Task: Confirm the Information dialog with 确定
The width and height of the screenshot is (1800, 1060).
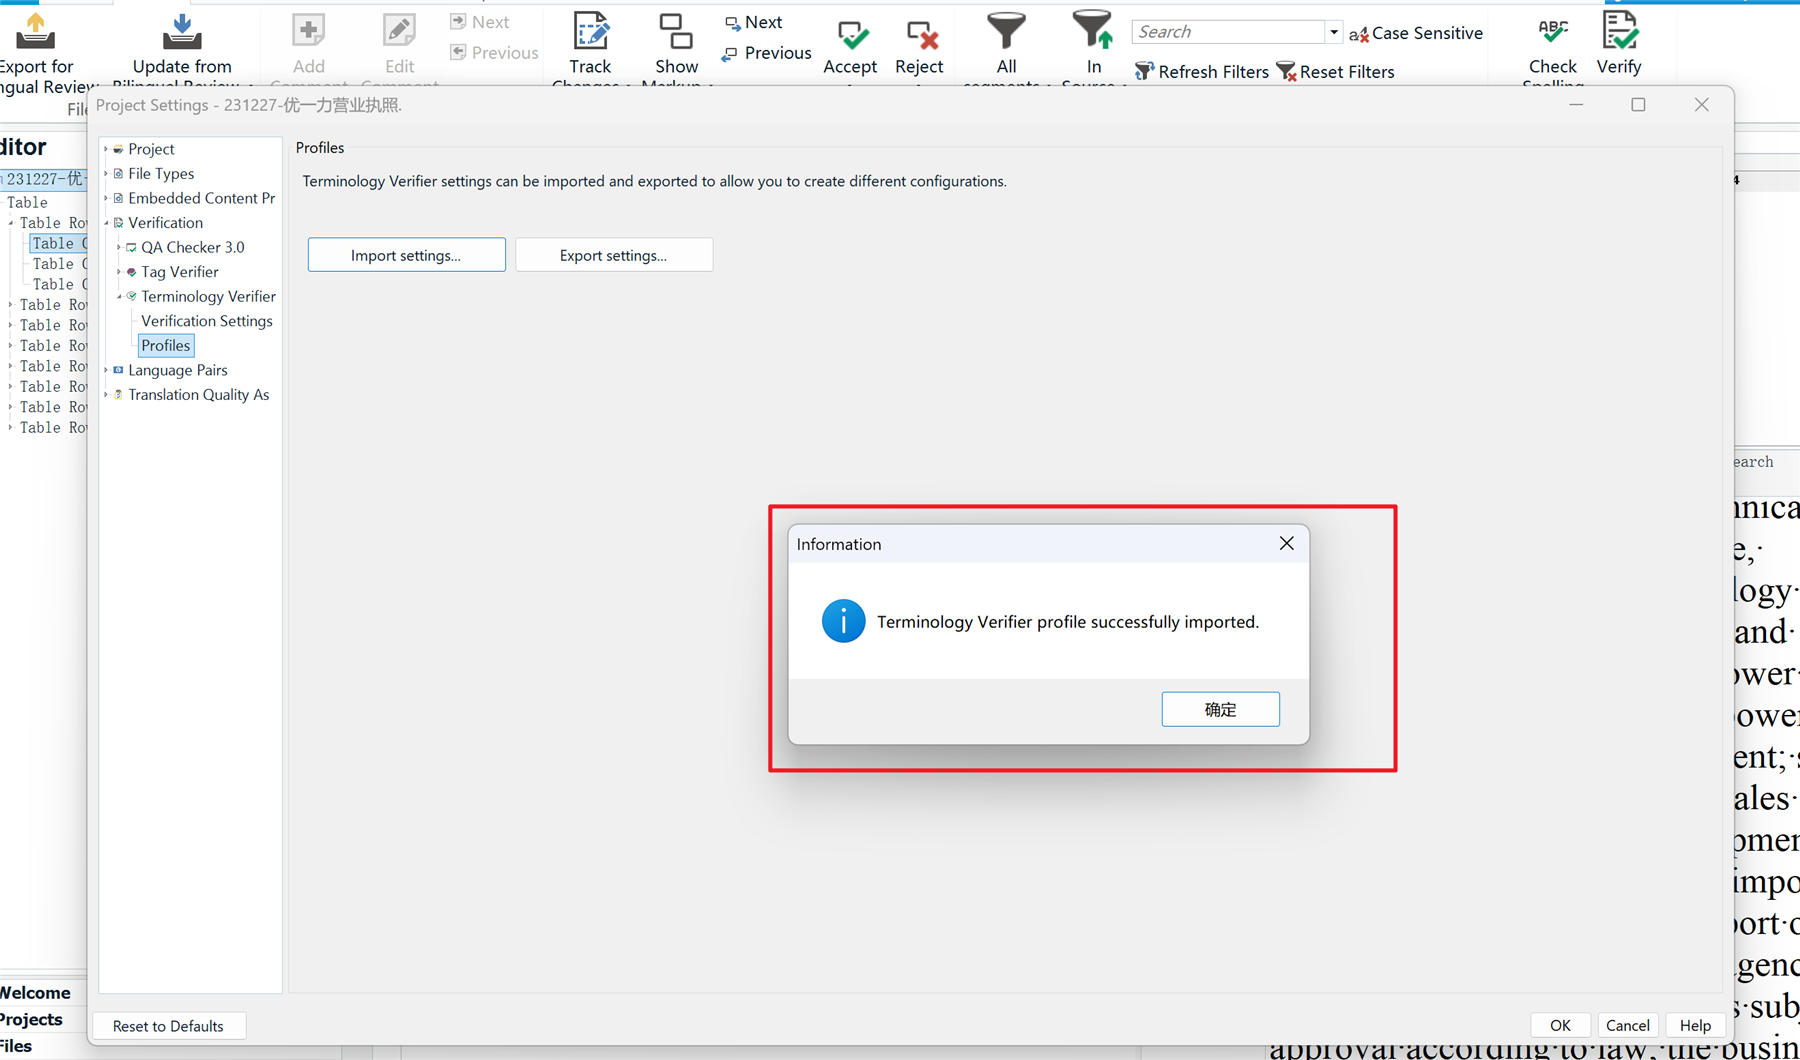Action: [x=1220, y=709]
